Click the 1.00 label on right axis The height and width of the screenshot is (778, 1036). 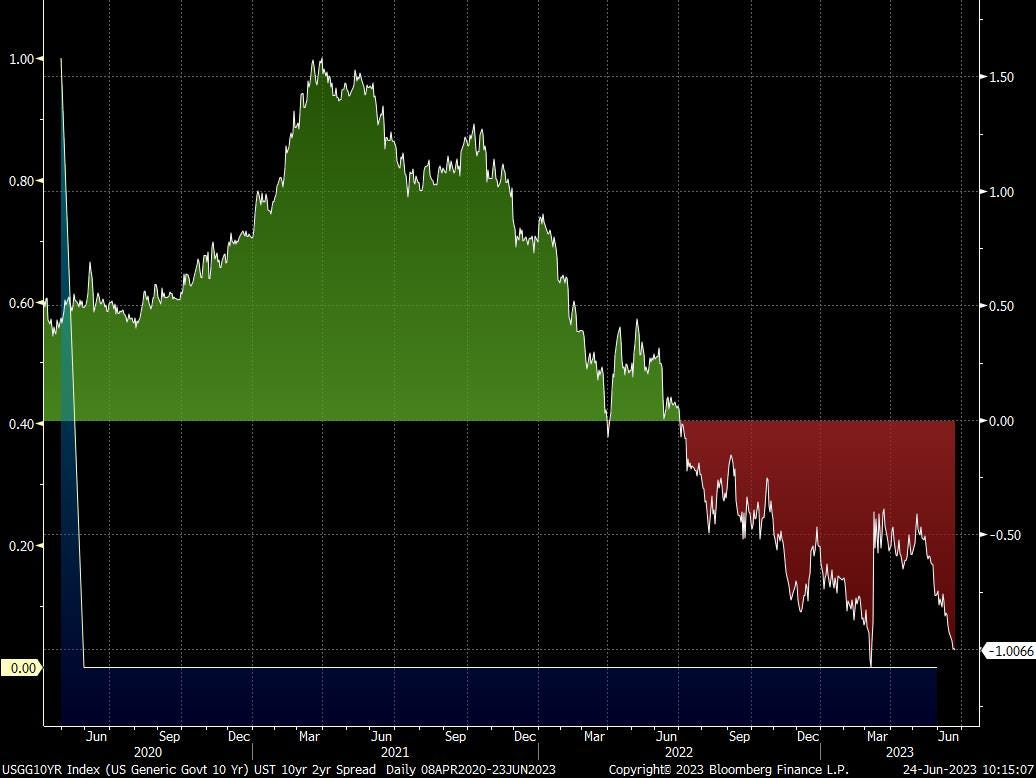coord(1001,192)
